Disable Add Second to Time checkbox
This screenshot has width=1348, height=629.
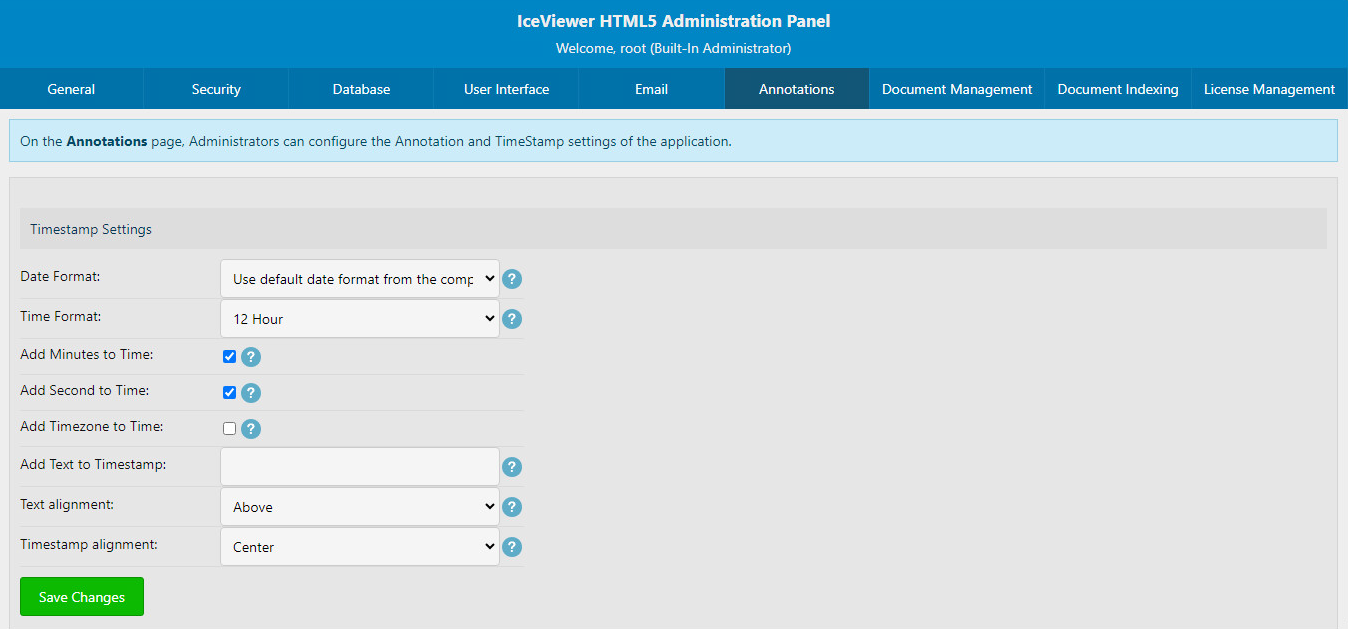[x=229, y=393]
